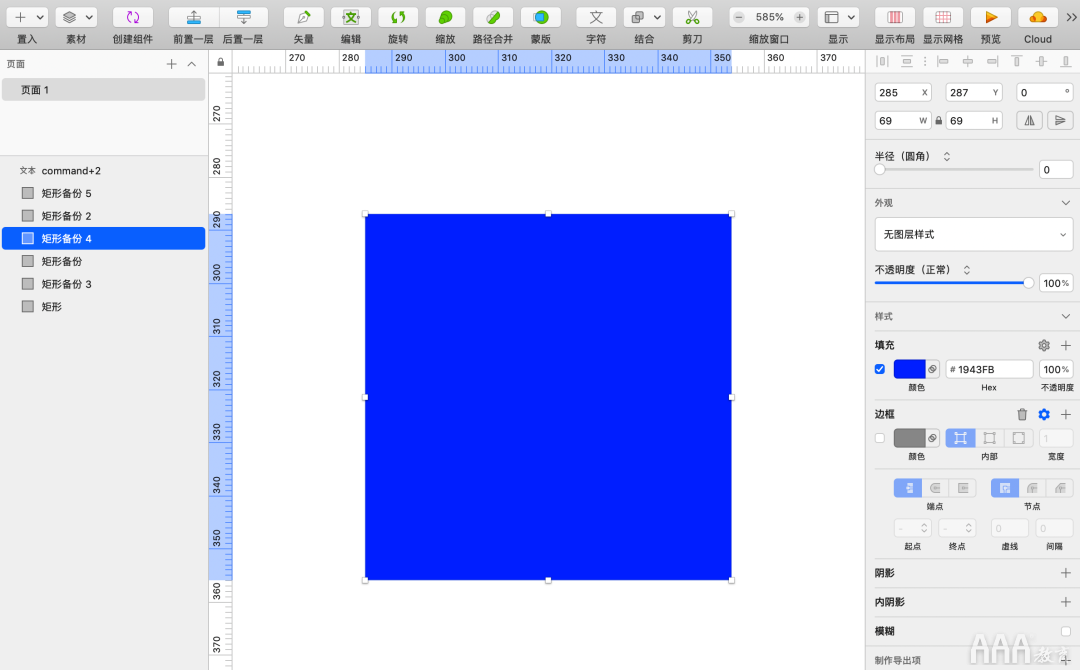Click the 蒙版 mask tool icon

pyautogui.click(x=541, y=17)
